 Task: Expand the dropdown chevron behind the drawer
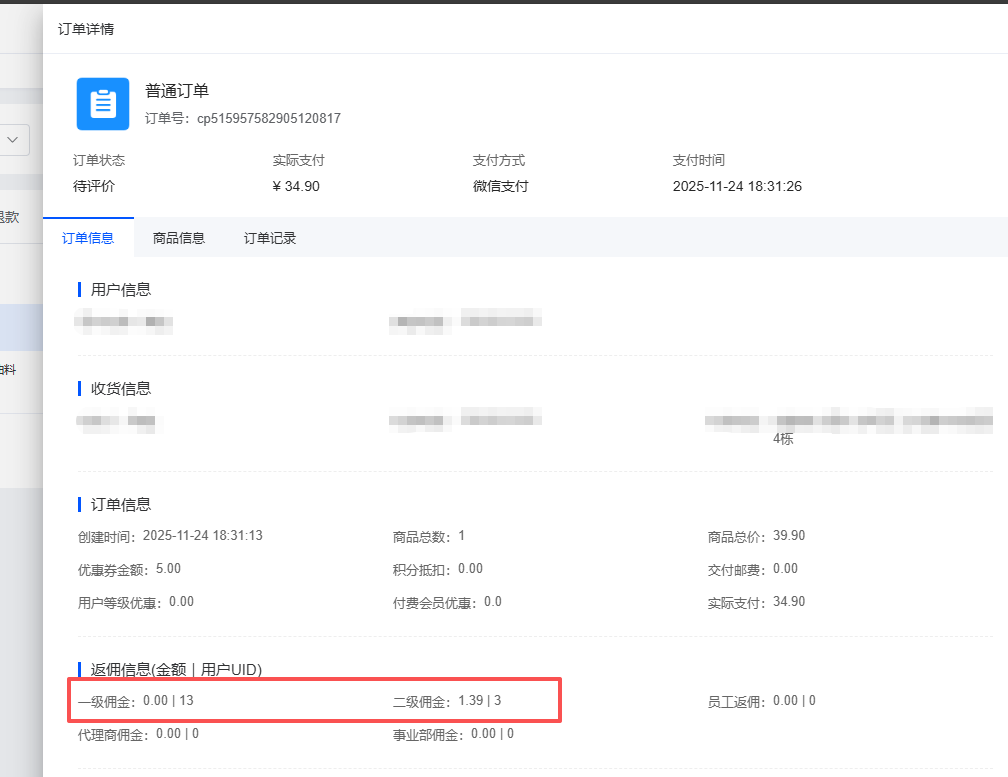coord(14,140)
